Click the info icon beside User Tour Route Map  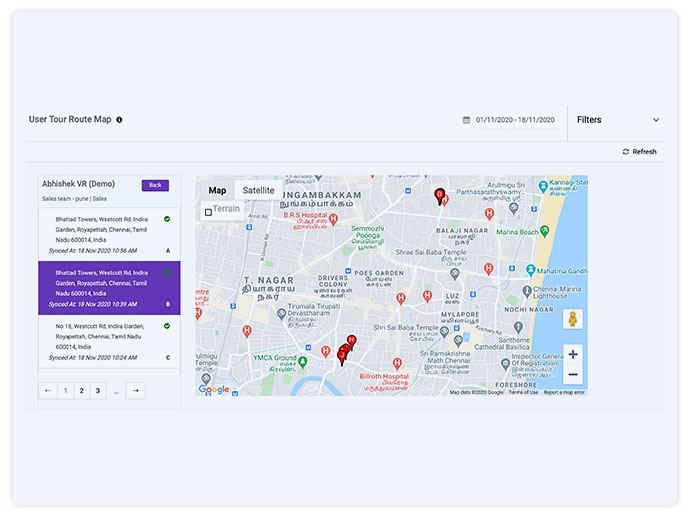(119, 119)
